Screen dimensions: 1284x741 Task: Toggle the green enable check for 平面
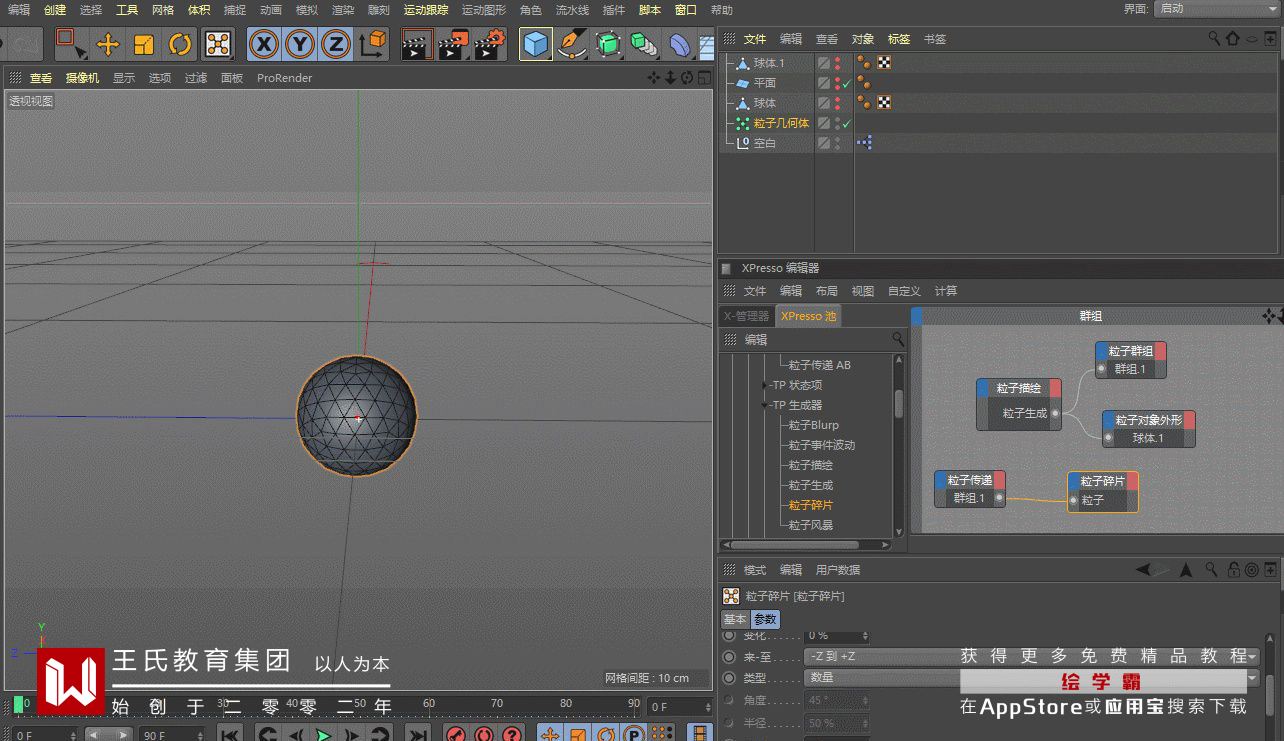click(847, 83)
